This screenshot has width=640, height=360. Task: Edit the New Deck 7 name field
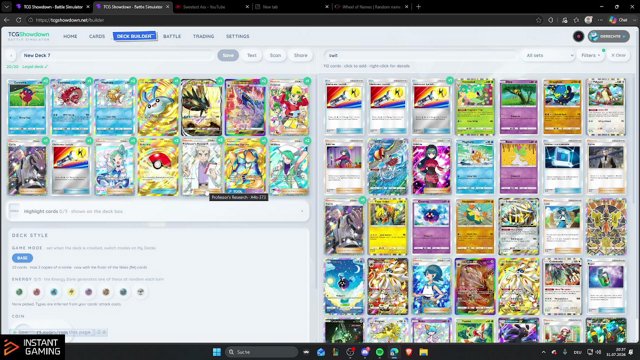[x=116, y=55]
